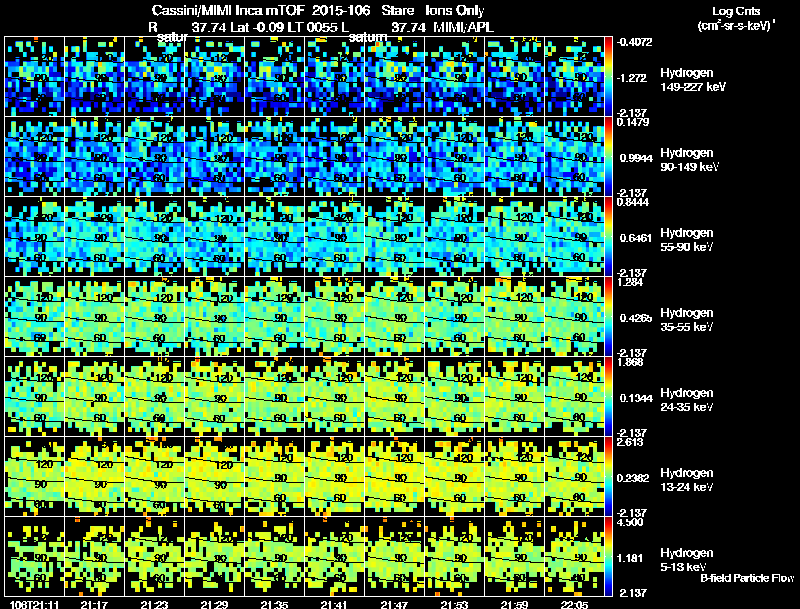The image size is (800, 609).
Task: Click the '0.8444' scale value
Action: pyautogui.click(x=633, y=202)
